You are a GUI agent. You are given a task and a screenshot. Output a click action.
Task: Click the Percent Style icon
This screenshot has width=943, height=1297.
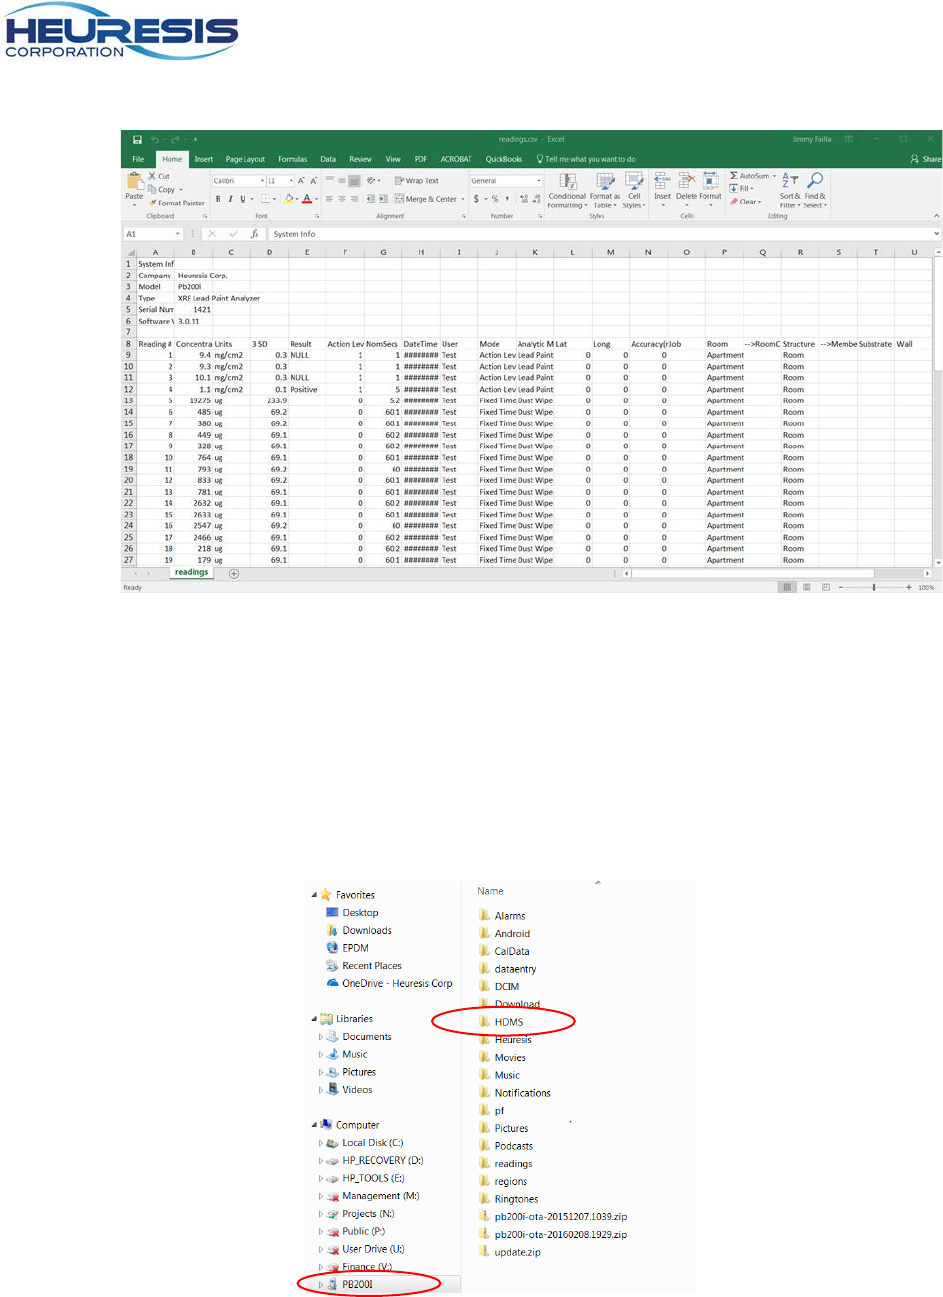[495, 199]
